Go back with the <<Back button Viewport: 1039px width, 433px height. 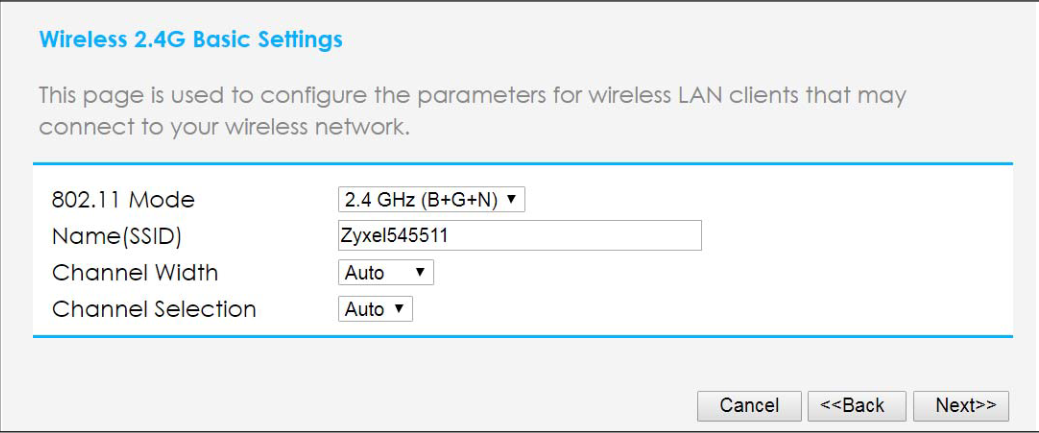(x=856, y=405)
